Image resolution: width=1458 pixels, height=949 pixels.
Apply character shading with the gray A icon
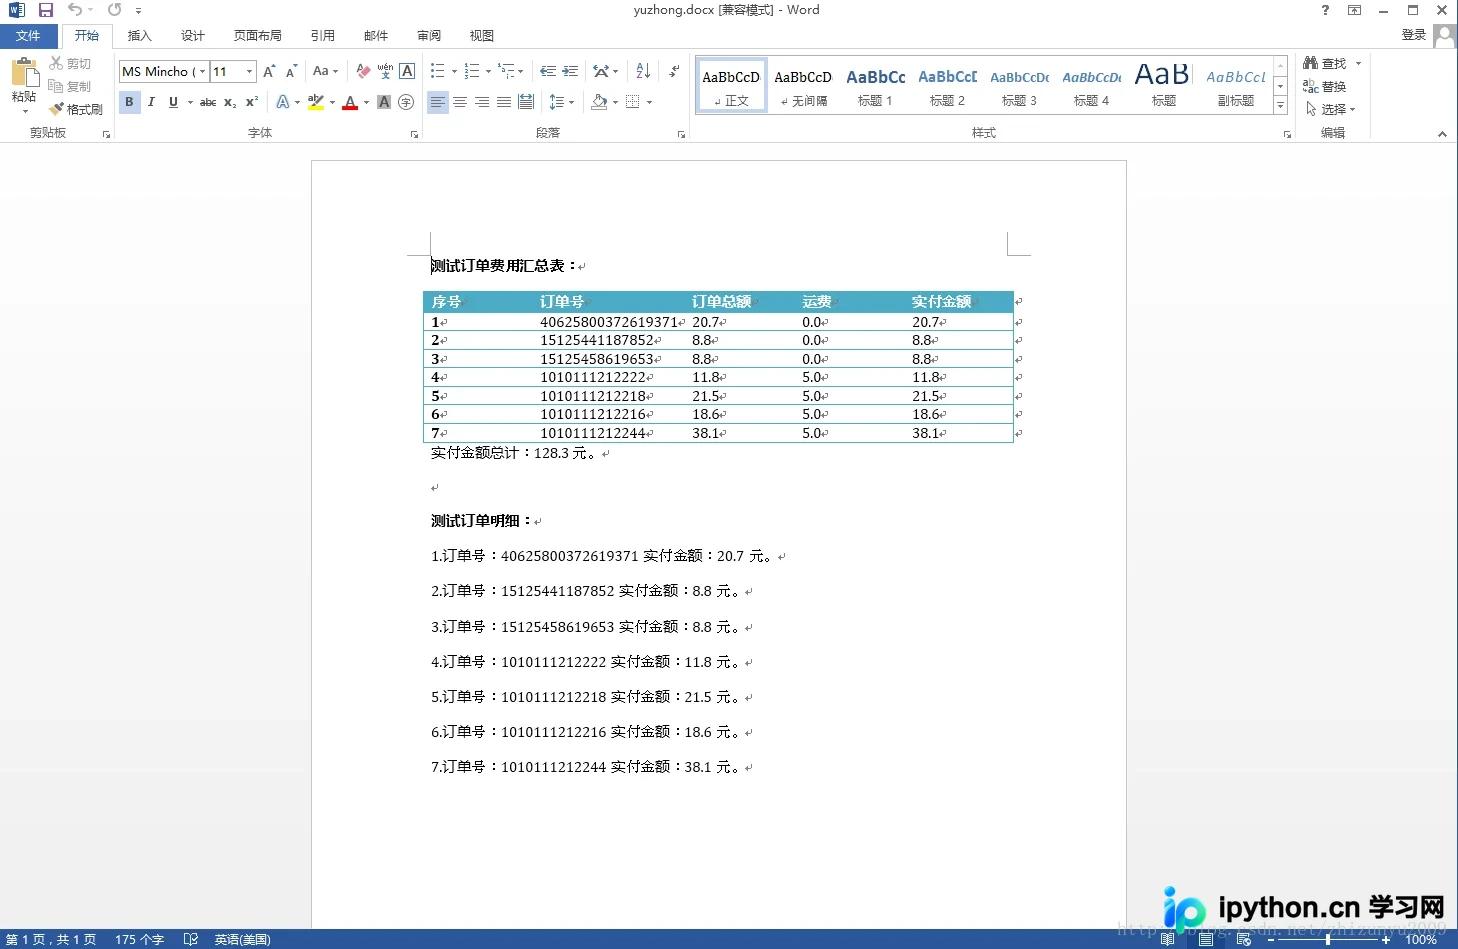pyautogui.click(x=384, y=102)
